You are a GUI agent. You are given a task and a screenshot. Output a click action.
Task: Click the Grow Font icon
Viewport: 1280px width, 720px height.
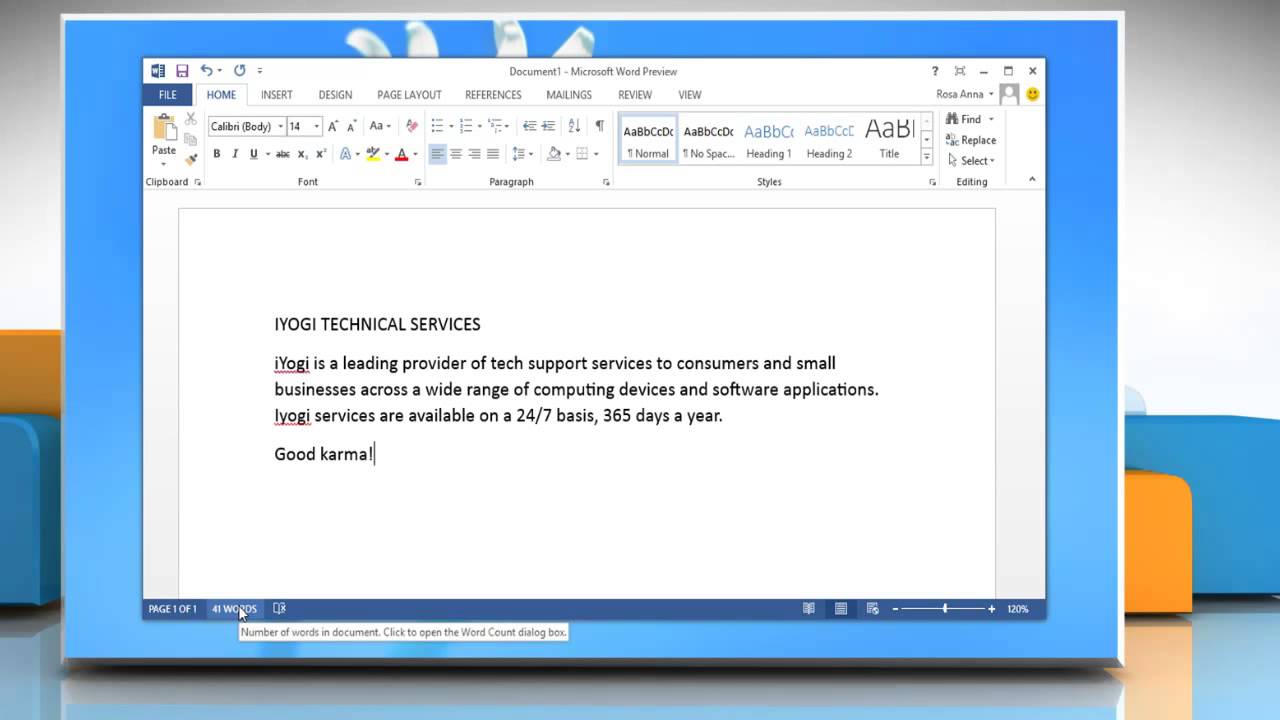[x=333, y=127]
